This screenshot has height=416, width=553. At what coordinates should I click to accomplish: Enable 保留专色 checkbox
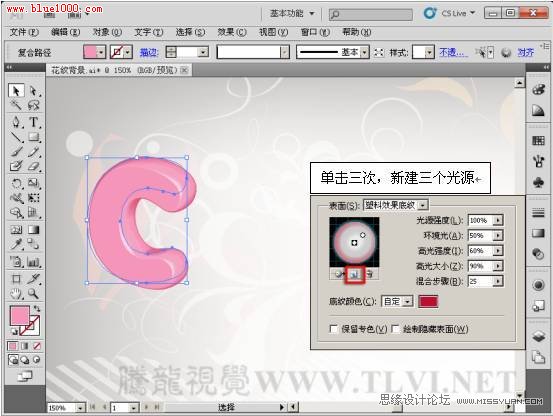[333, 329]
